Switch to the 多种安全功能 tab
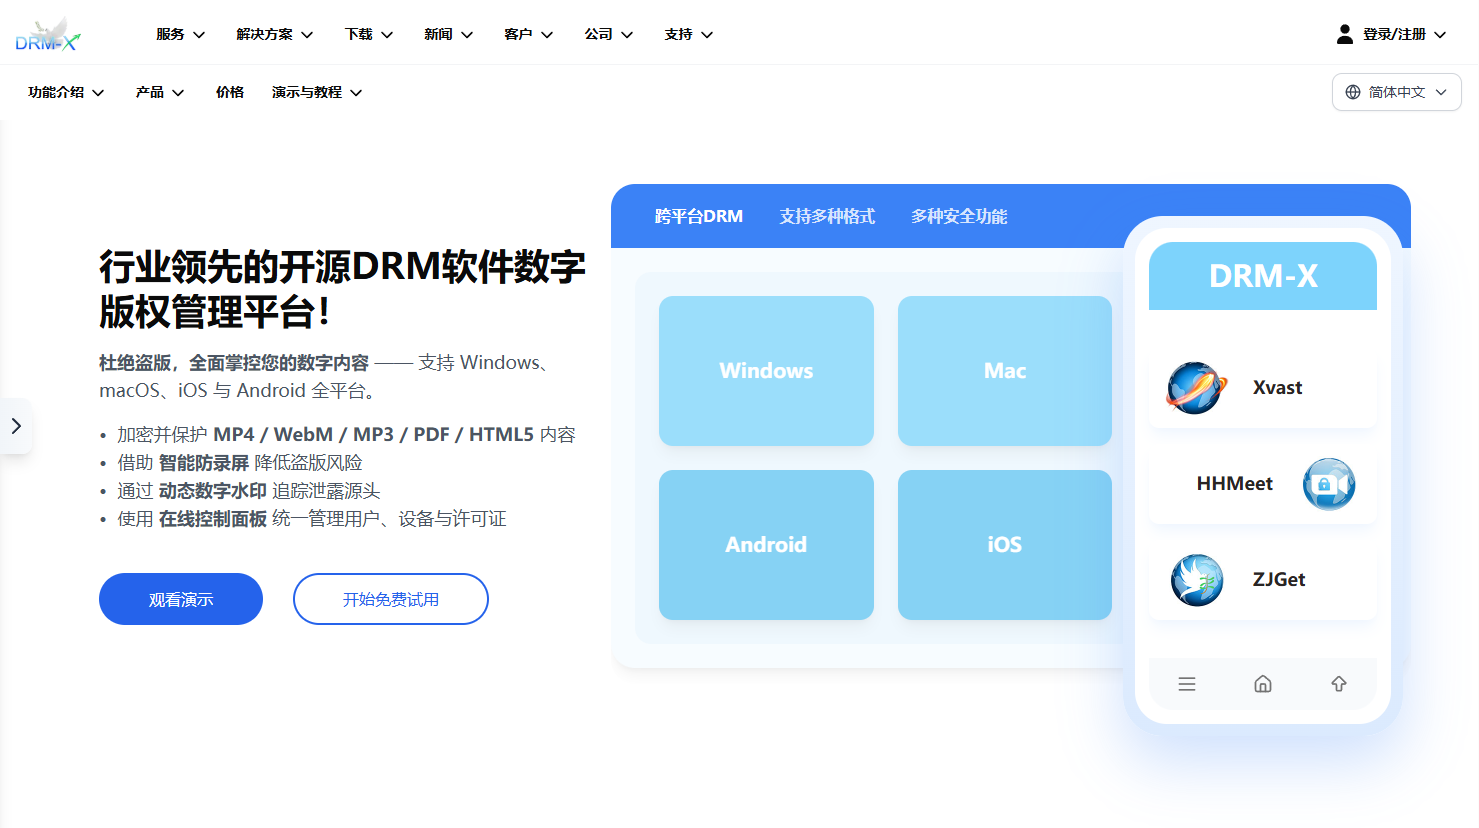 click(959, 216)
